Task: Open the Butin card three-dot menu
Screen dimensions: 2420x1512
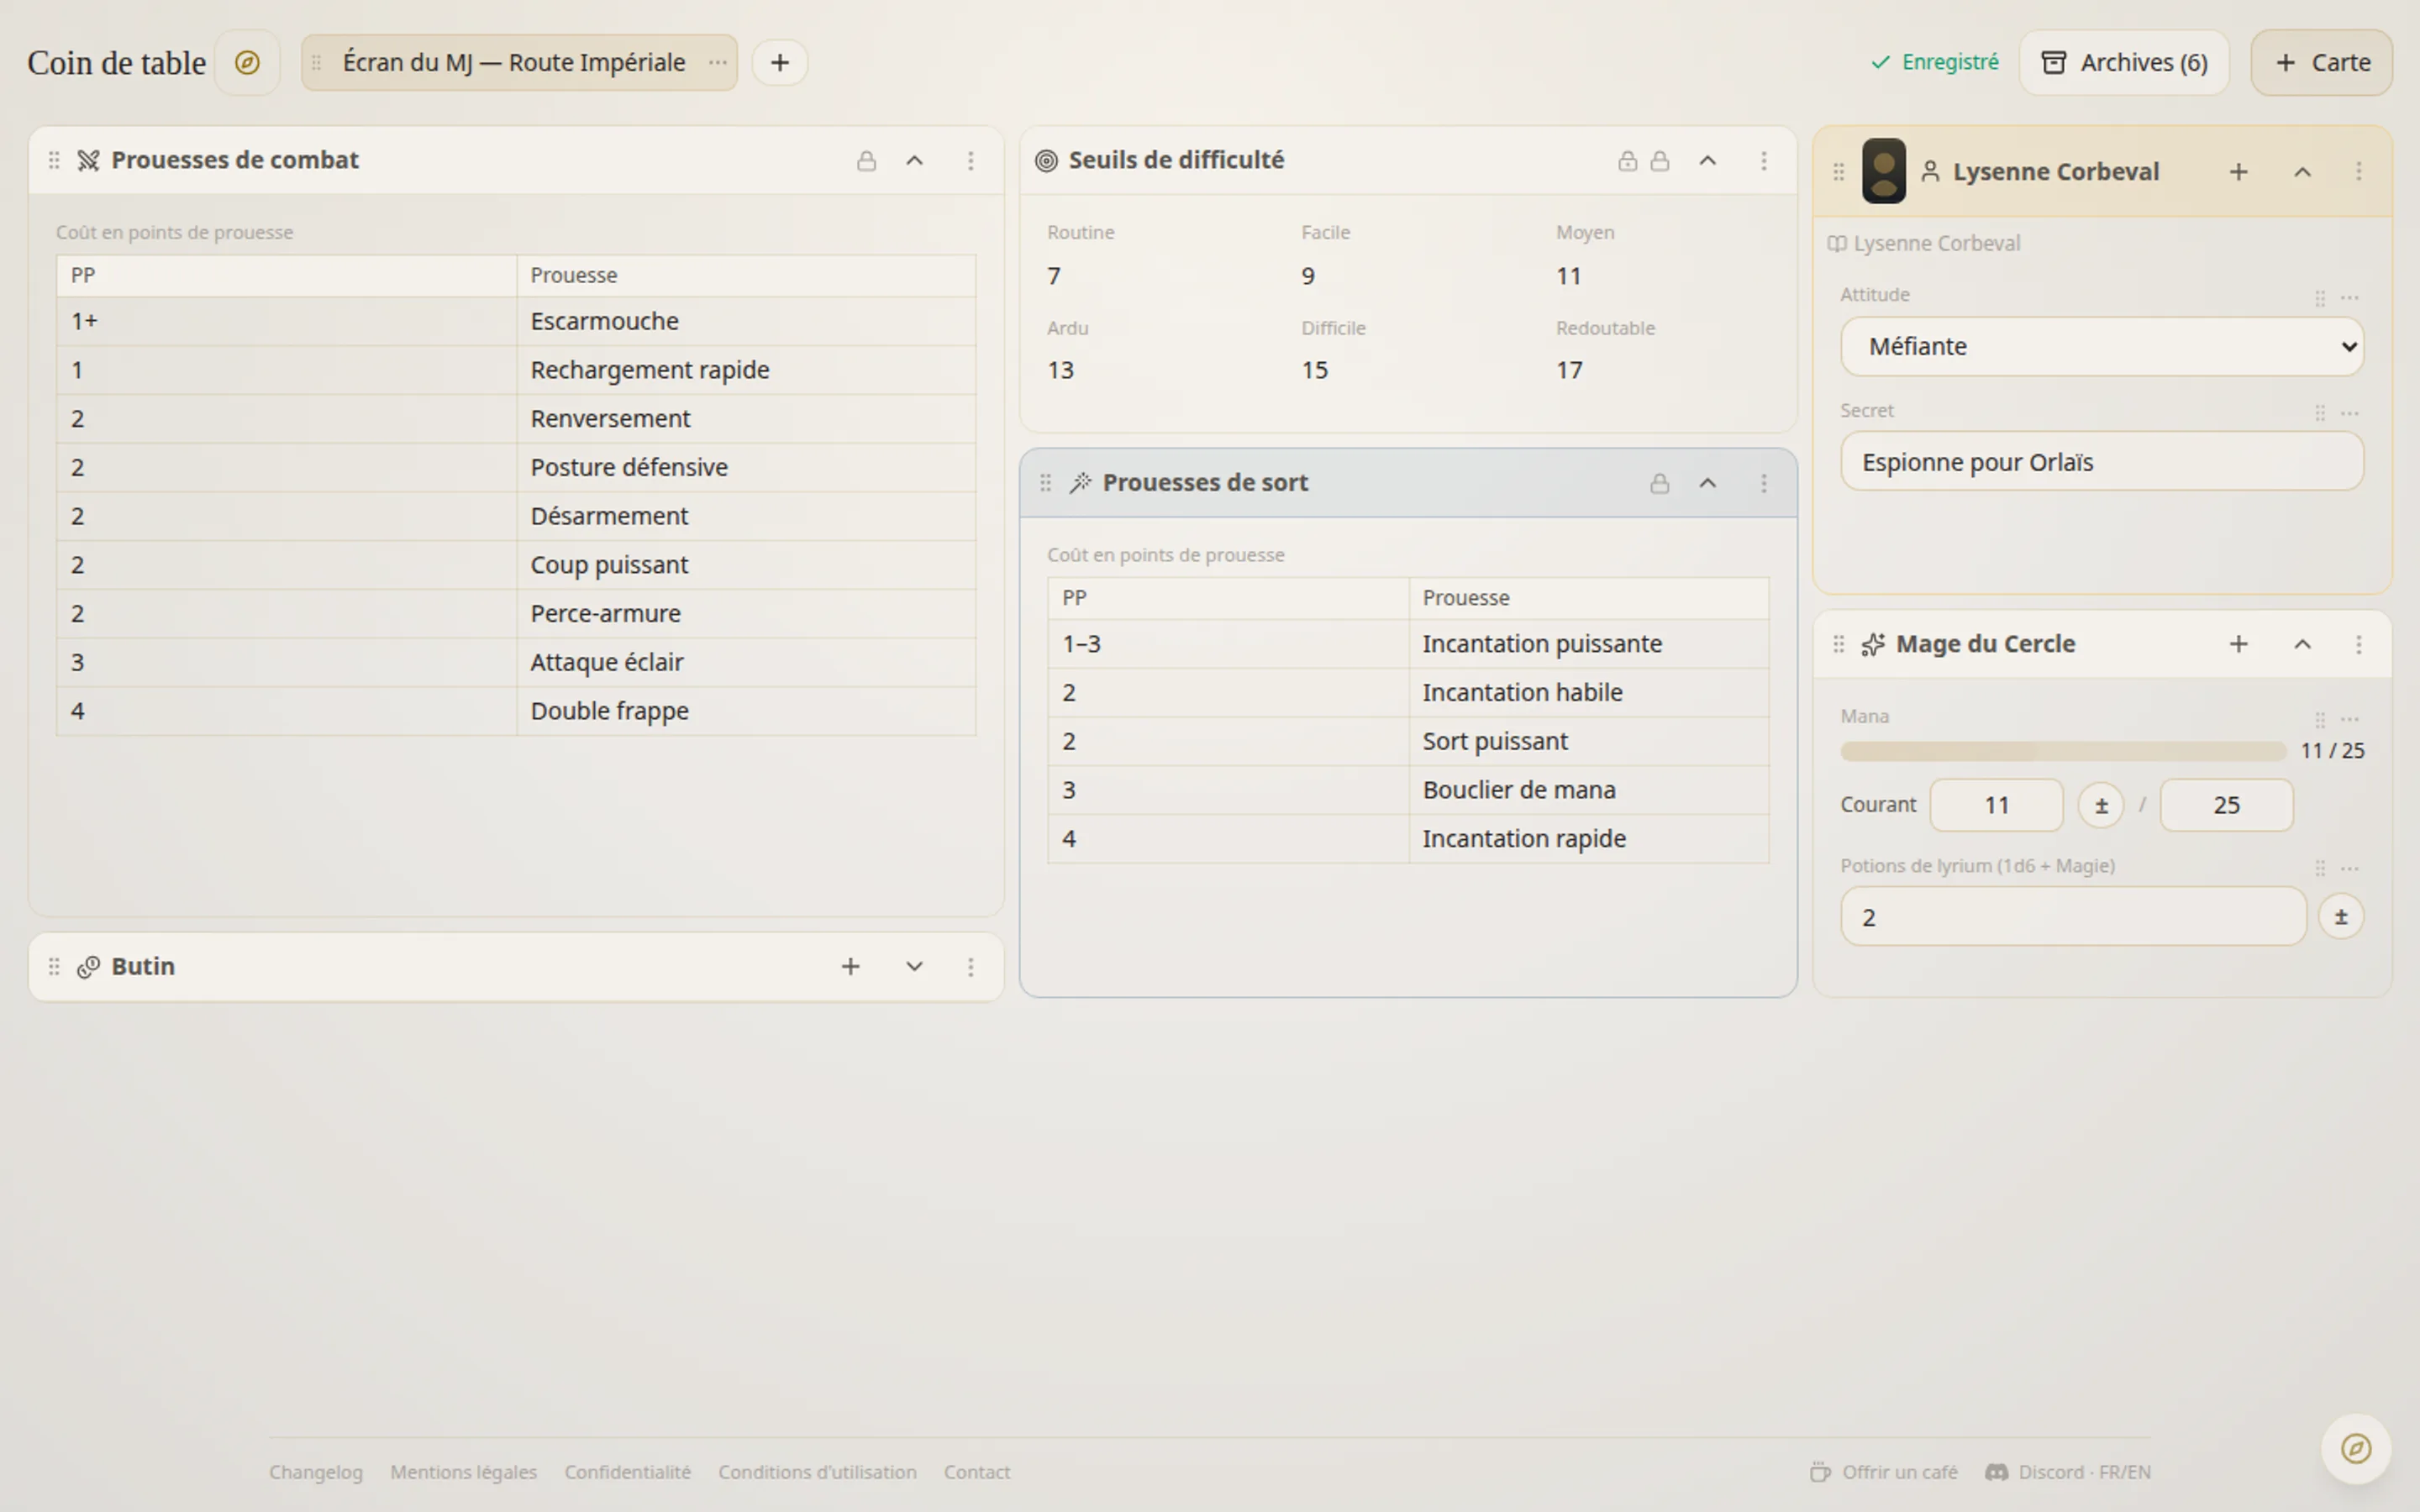Action: point(970,967)
